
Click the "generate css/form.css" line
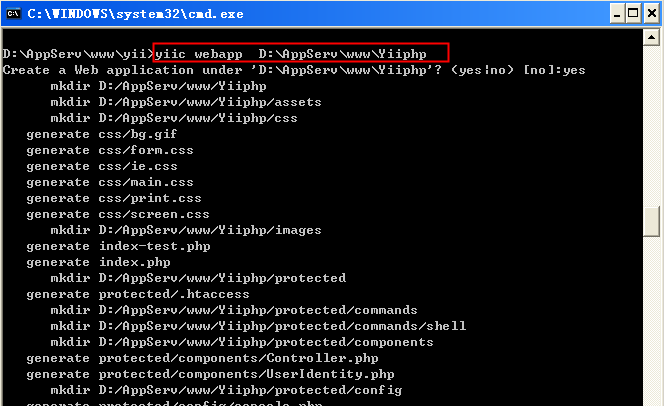tap(110, 150)
